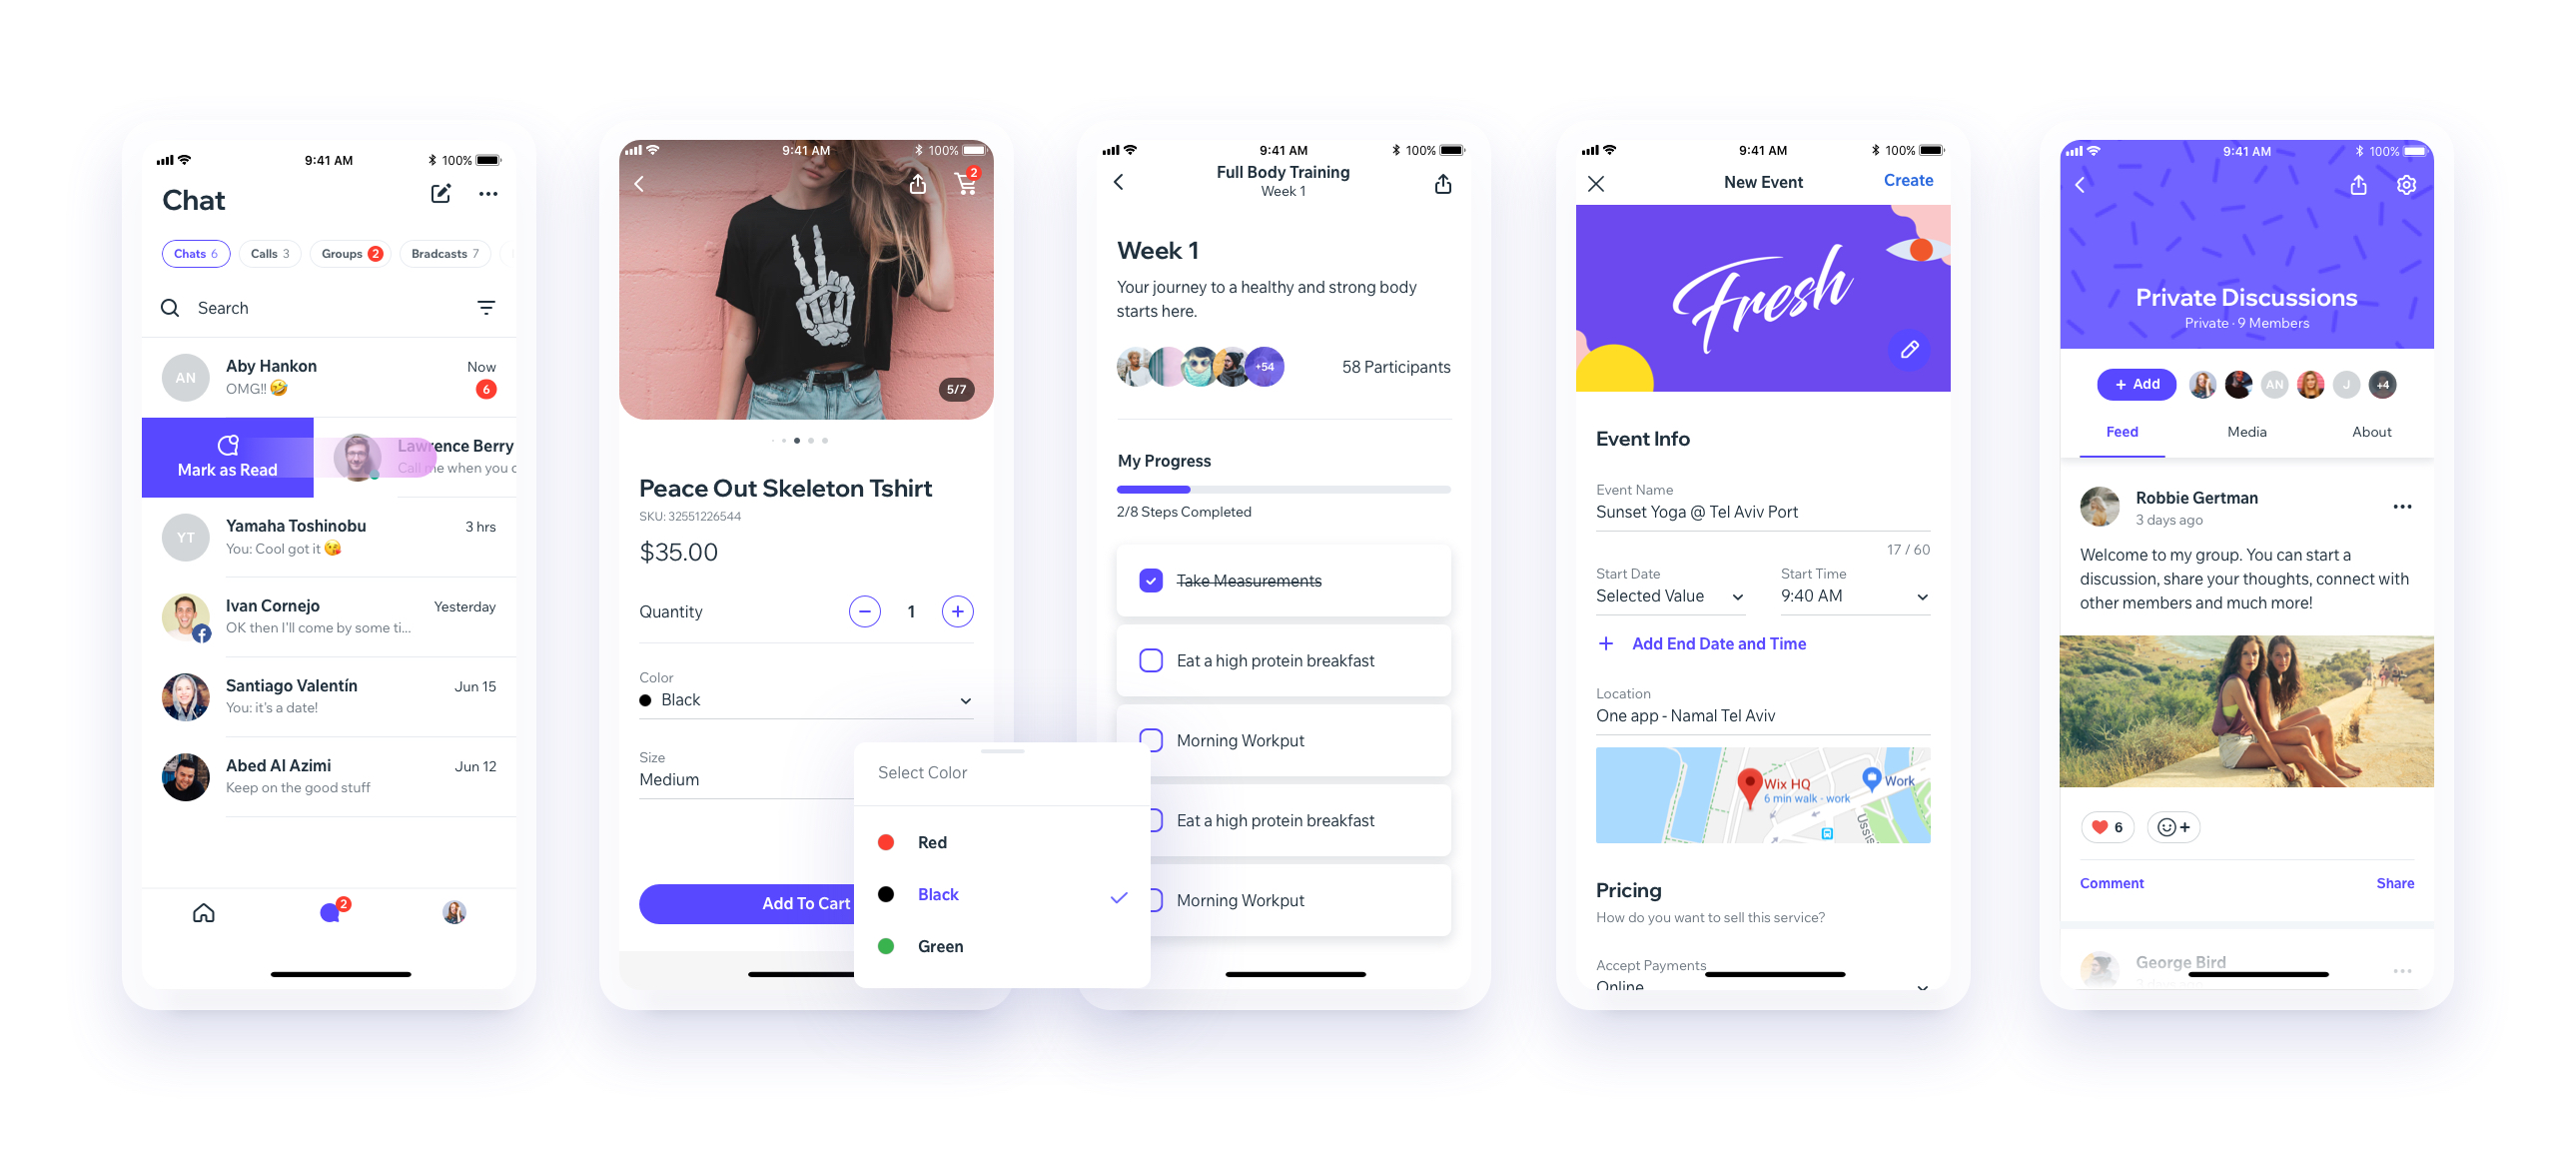Tap the share icon on product screen
Screen dimensions: 2576x1173
click(x=917, y=183)
